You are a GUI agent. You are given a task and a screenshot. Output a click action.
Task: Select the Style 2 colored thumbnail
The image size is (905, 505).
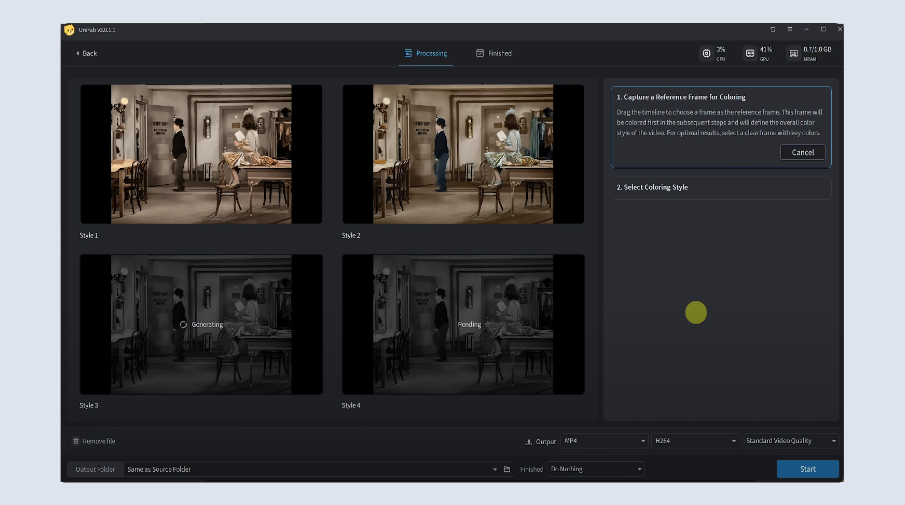point(463,154)
